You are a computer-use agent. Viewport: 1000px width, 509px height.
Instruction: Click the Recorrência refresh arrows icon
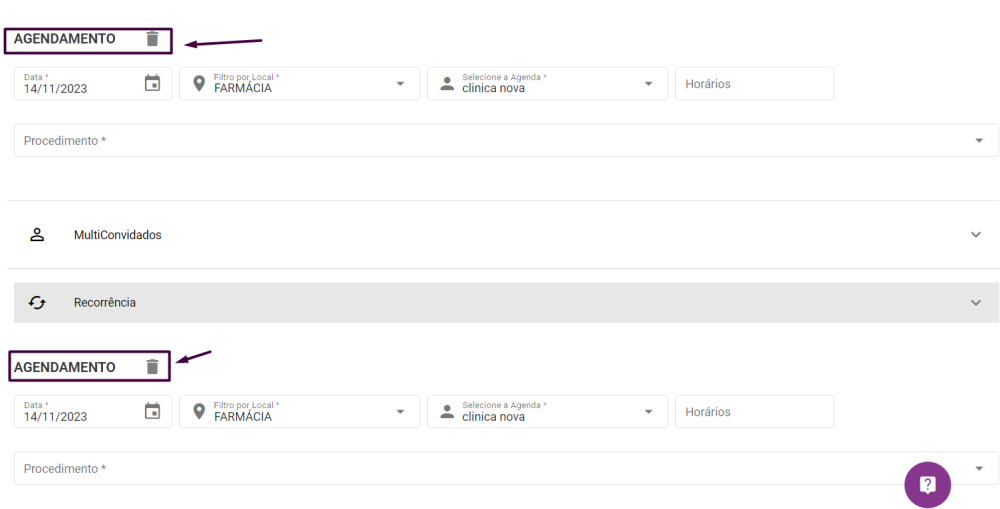click(x=37, y=302)
